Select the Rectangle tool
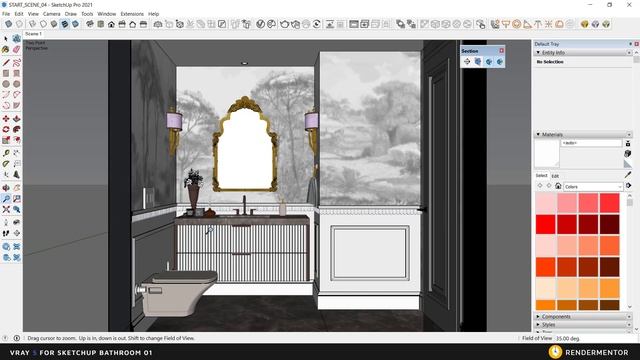This screenshot has height=360, width=640. [x=6, y=73]
